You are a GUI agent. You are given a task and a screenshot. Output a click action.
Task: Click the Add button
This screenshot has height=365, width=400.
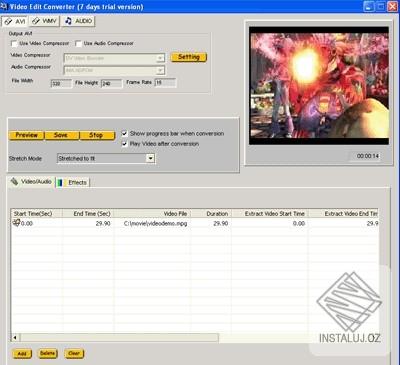(22, 354)
